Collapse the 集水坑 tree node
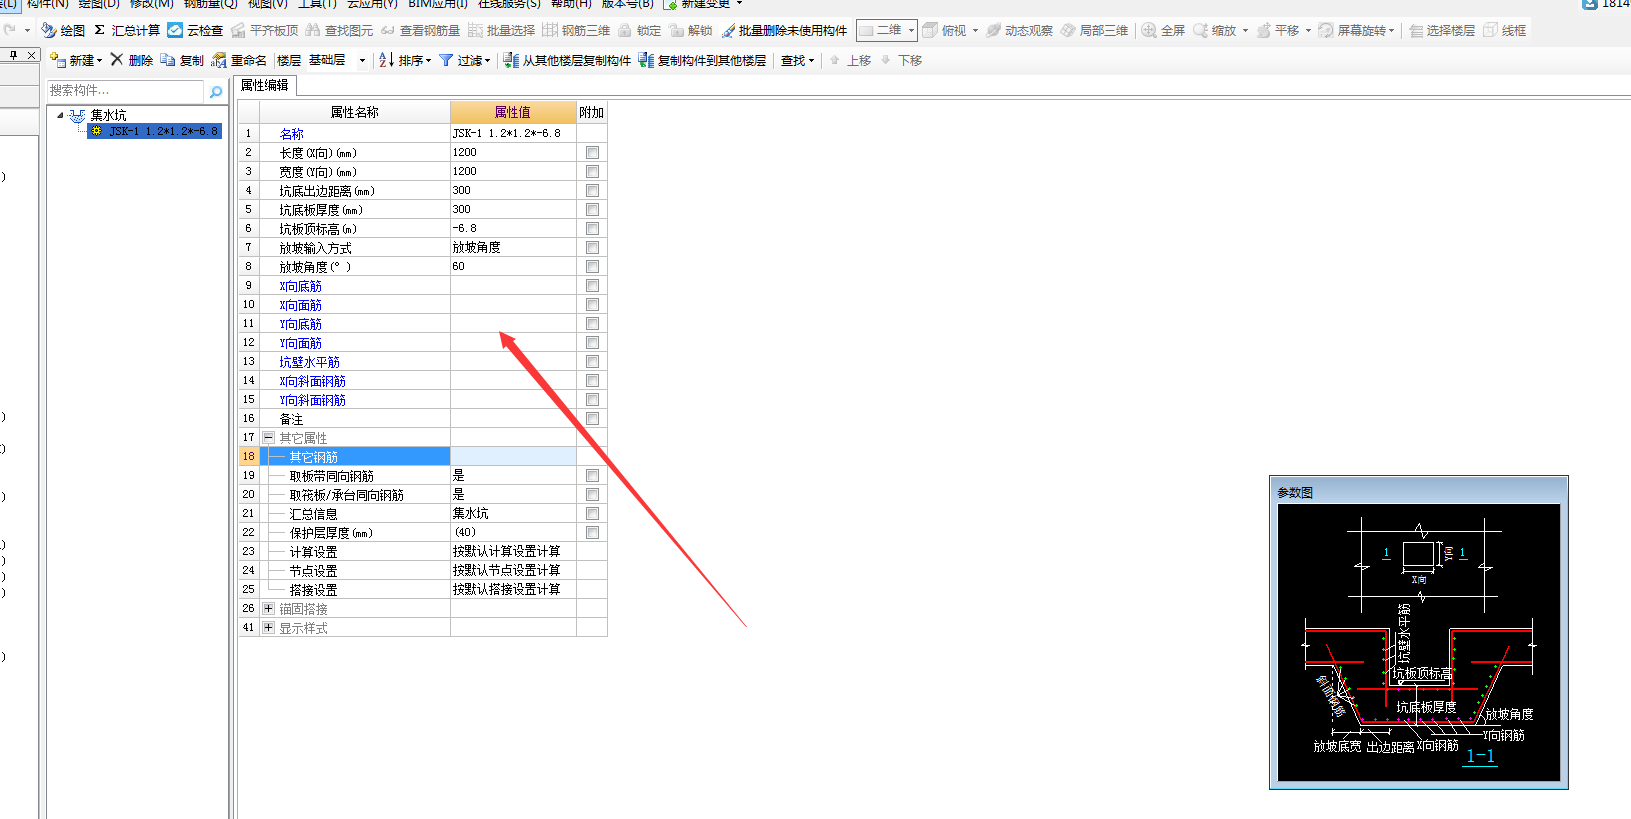 (60, 115)
